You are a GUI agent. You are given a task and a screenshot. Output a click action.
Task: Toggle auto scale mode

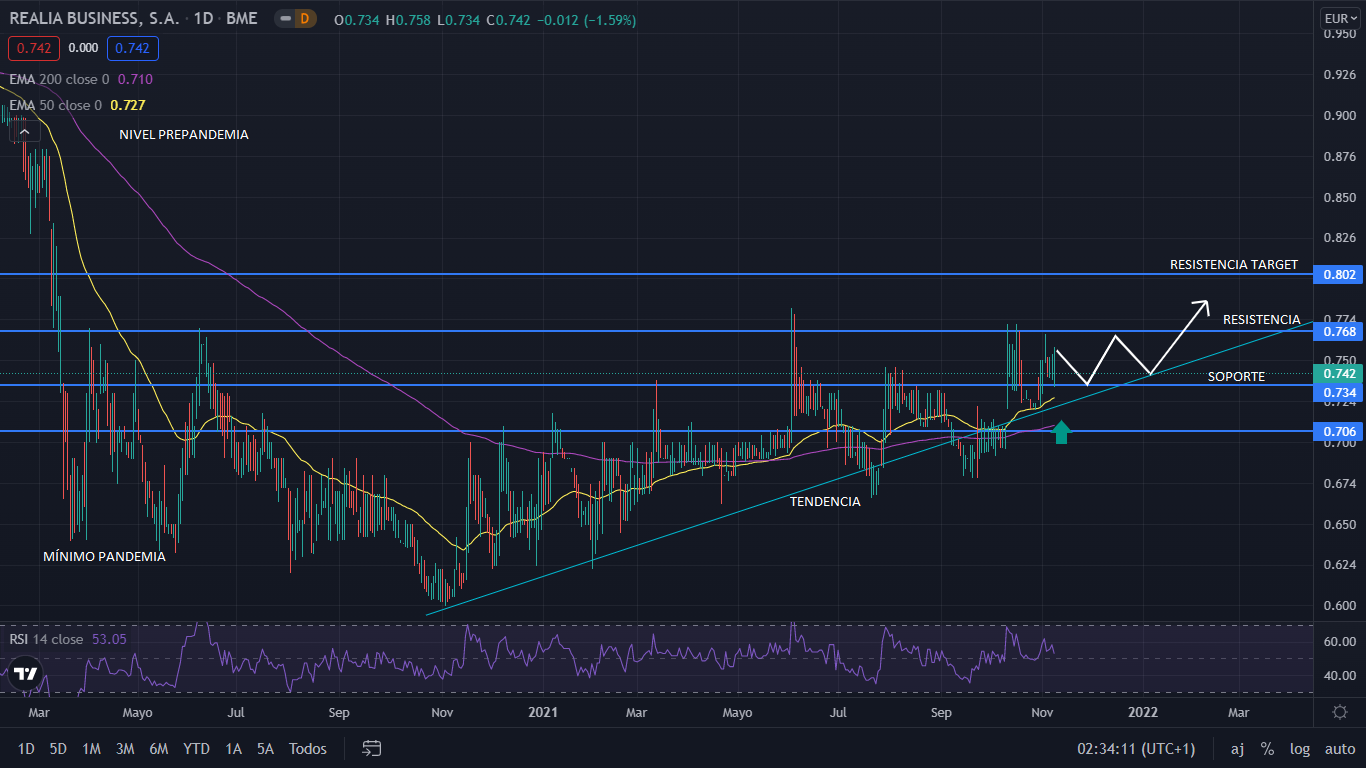point(1339,748)
